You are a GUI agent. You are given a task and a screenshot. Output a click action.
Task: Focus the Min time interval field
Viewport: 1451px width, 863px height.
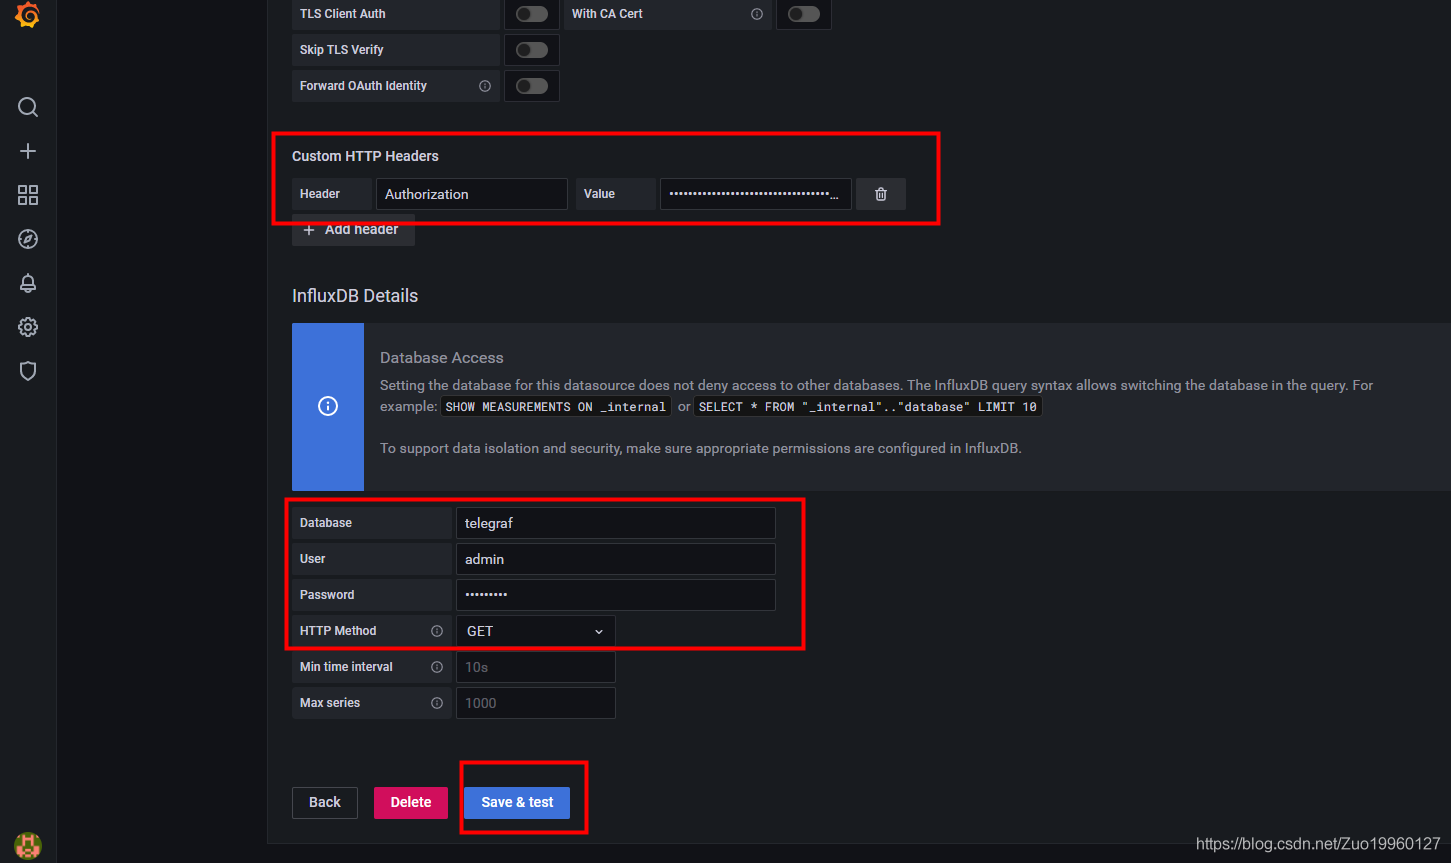536,667
